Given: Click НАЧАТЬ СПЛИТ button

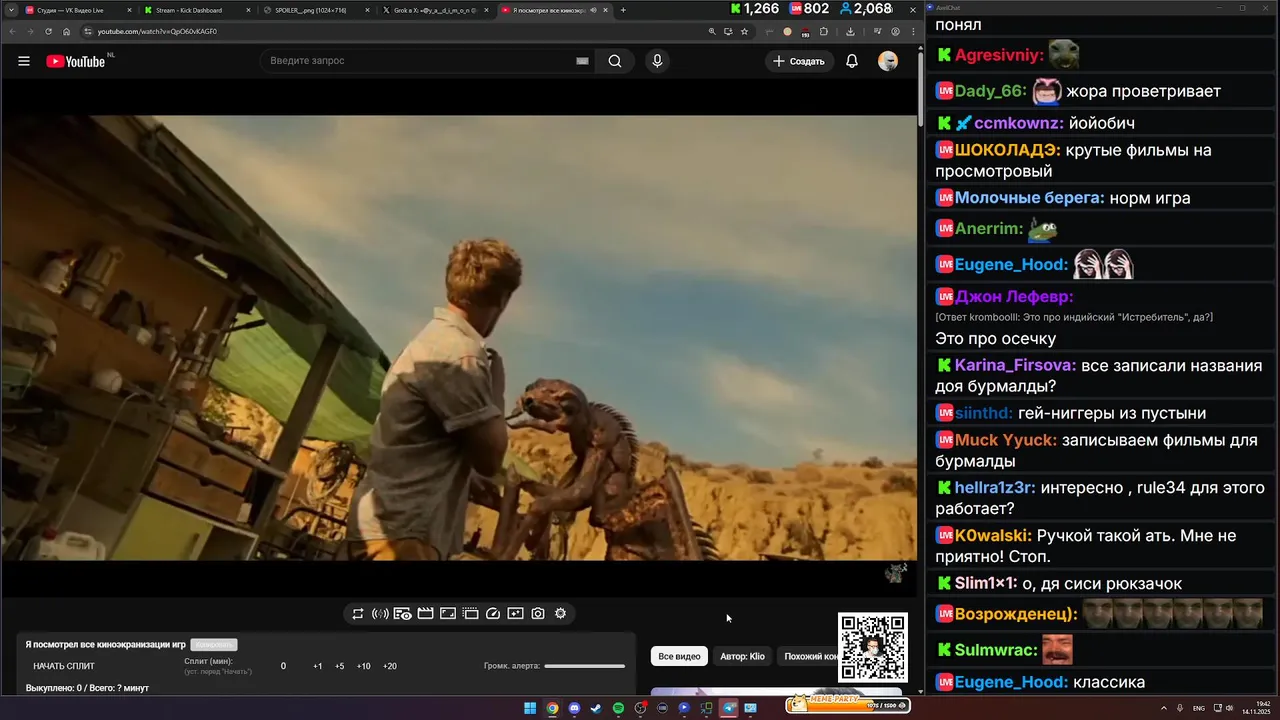Looking at the screenshot, I should (64, 666).
